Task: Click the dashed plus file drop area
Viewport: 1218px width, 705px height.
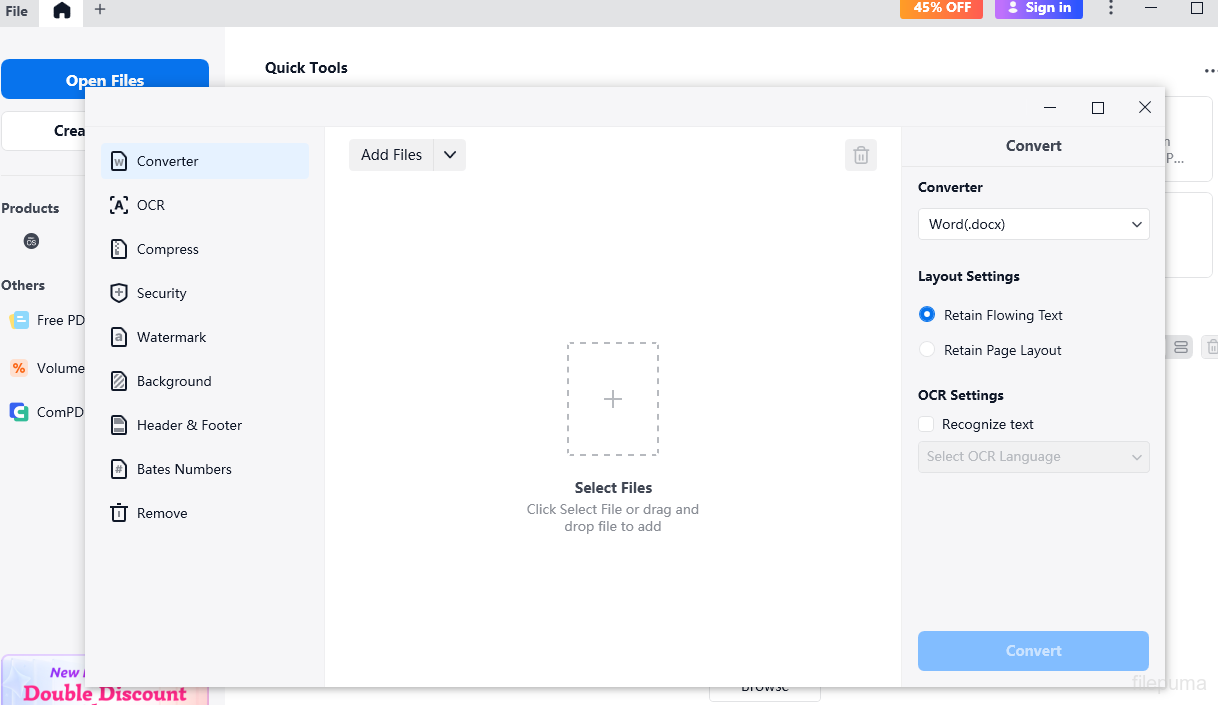Action: point(613,399)
